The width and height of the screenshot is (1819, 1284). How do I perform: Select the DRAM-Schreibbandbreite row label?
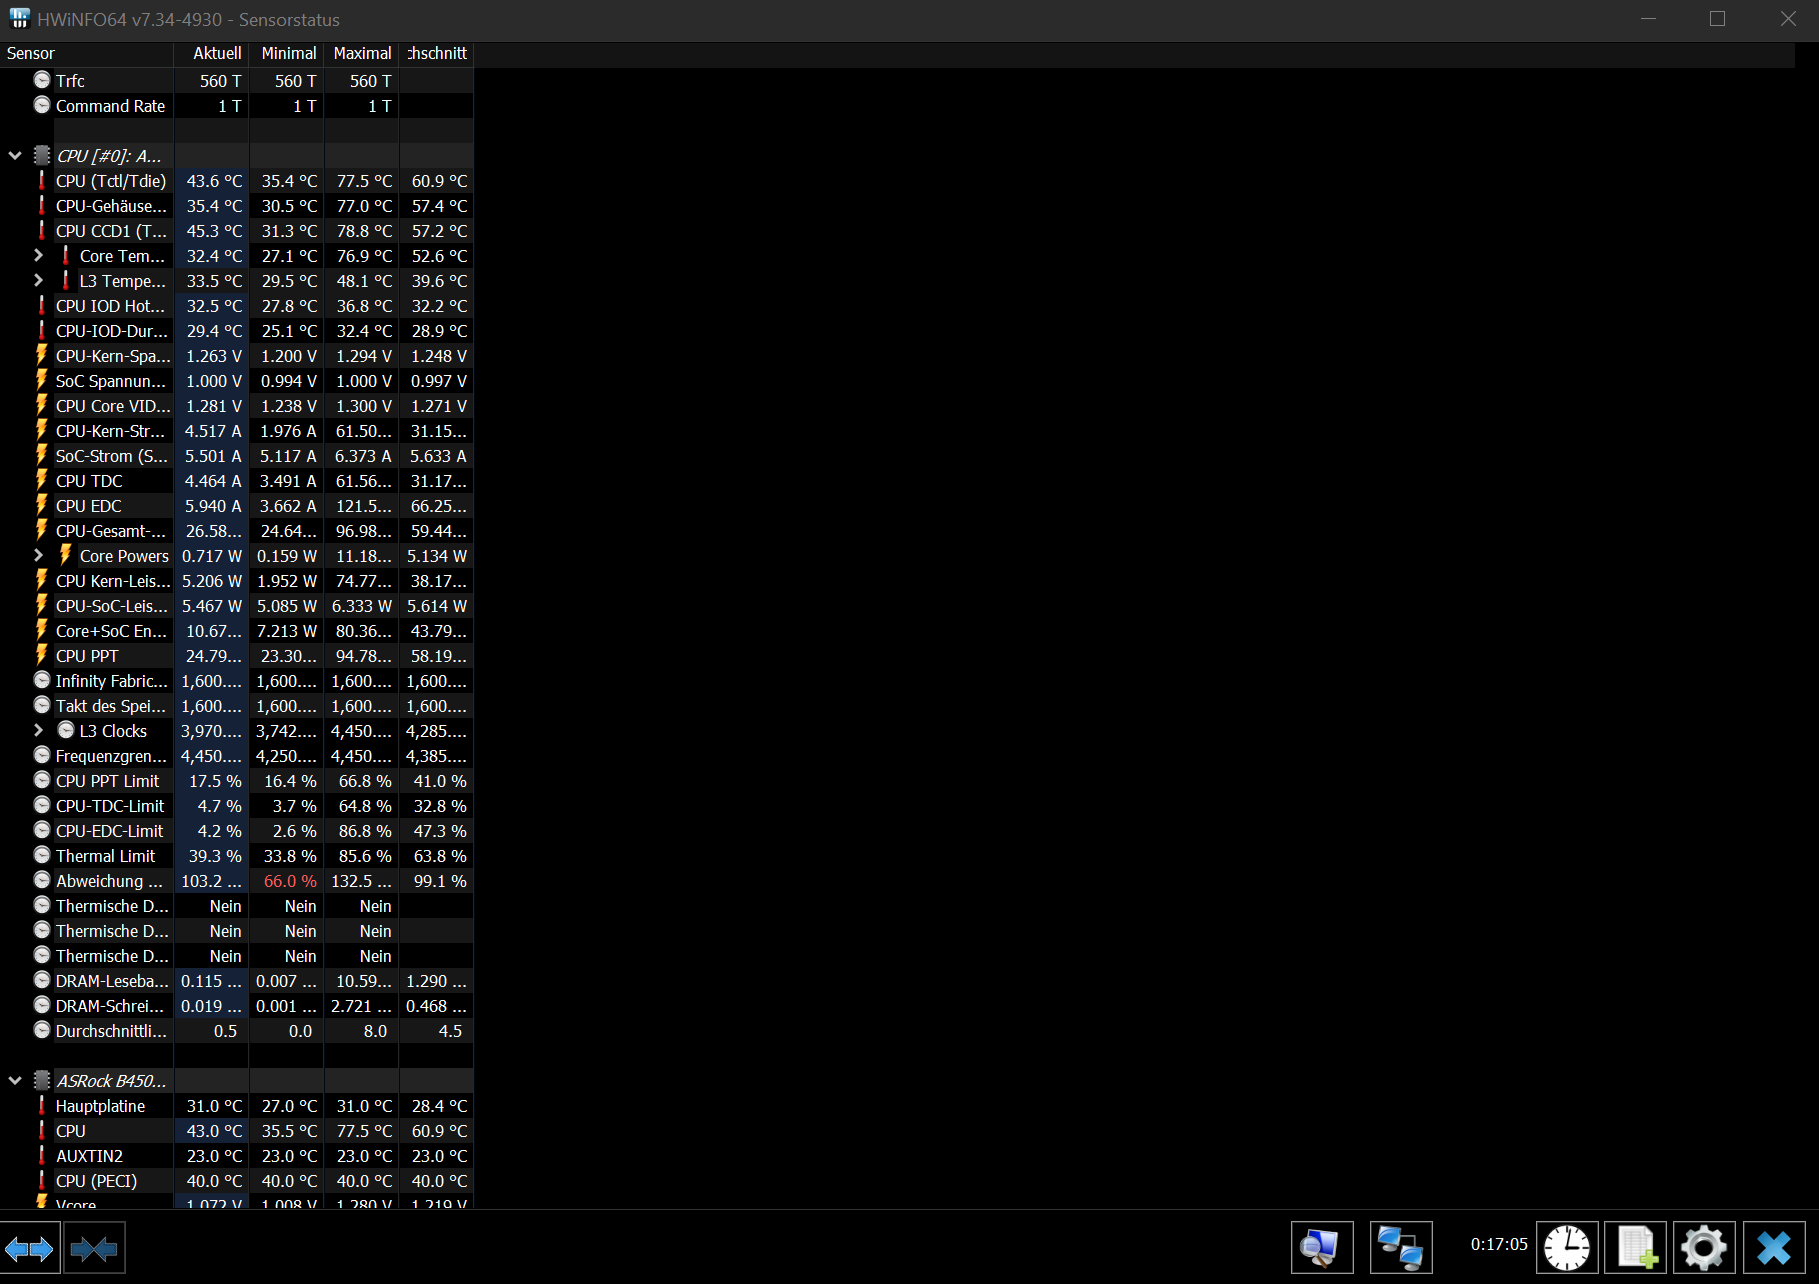pyautogui.click(x=109, y=1006)
